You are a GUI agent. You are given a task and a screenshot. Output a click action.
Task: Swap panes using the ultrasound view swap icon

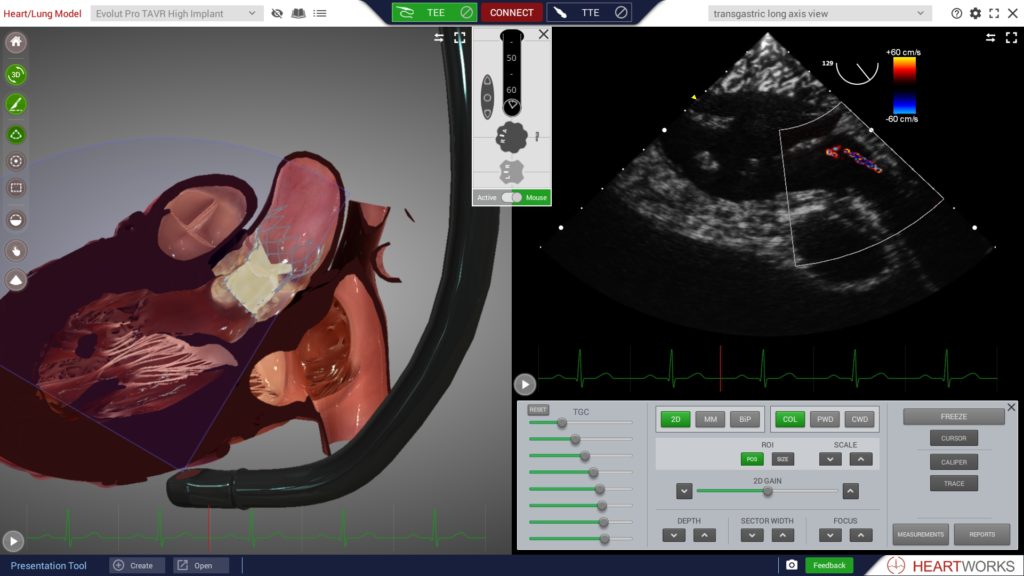click(x=991, y=38)
